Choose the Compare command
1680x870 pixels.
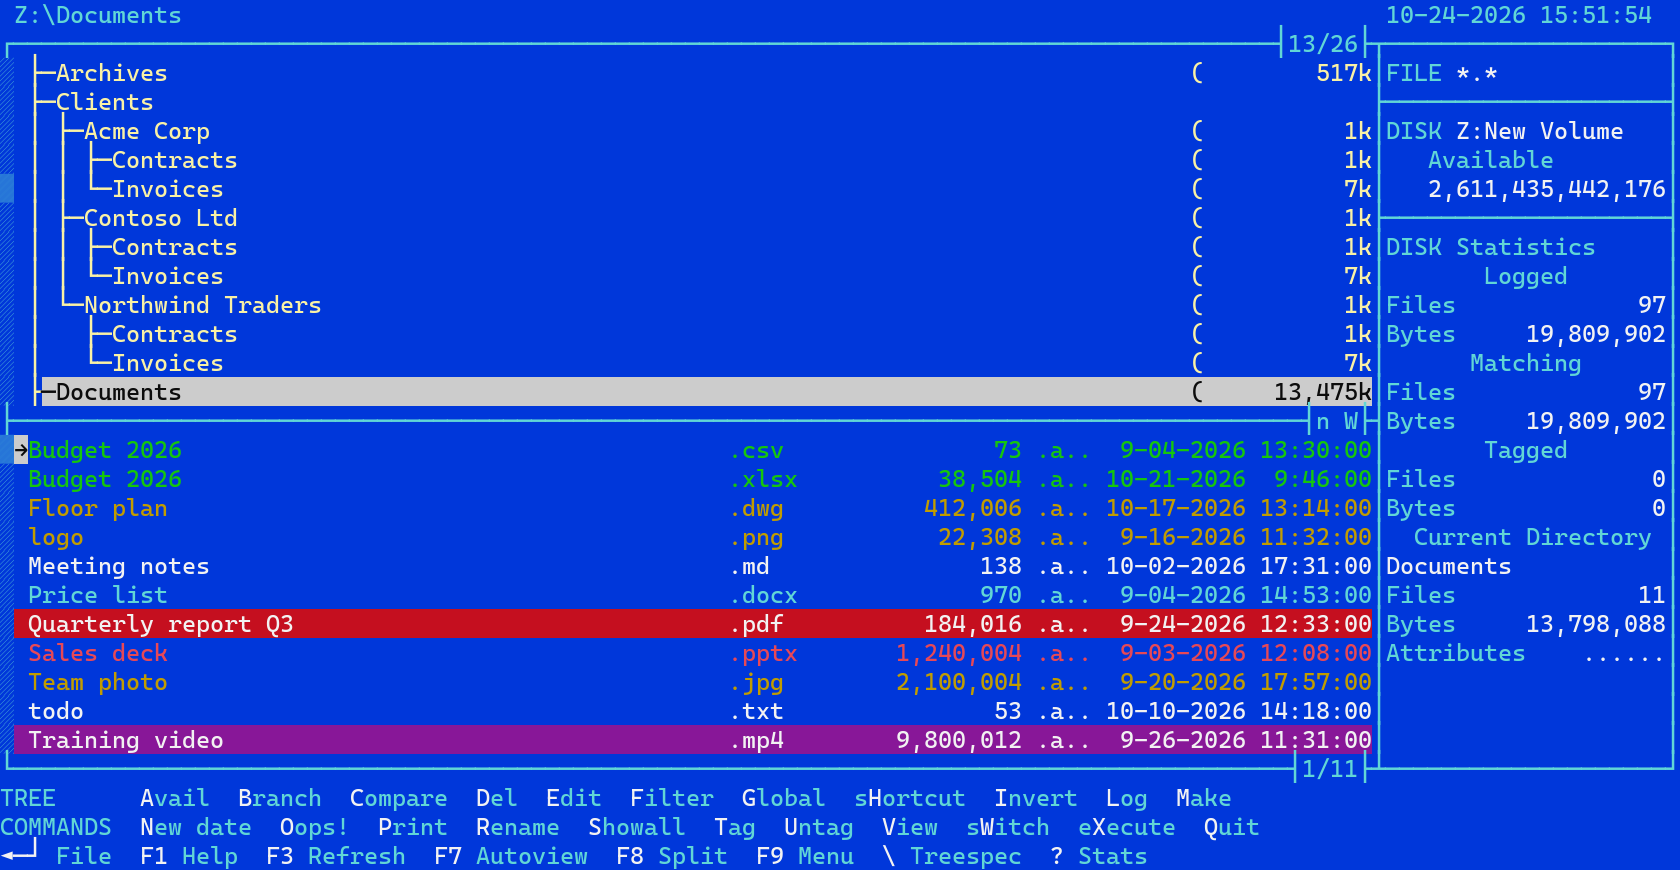pyautogui.click(x=399, y=798)
